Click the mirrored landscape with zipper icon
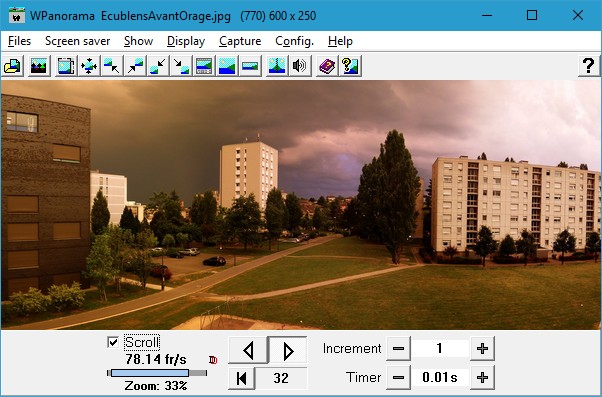The width and height of the screenshot is (602, 397). 276,66
